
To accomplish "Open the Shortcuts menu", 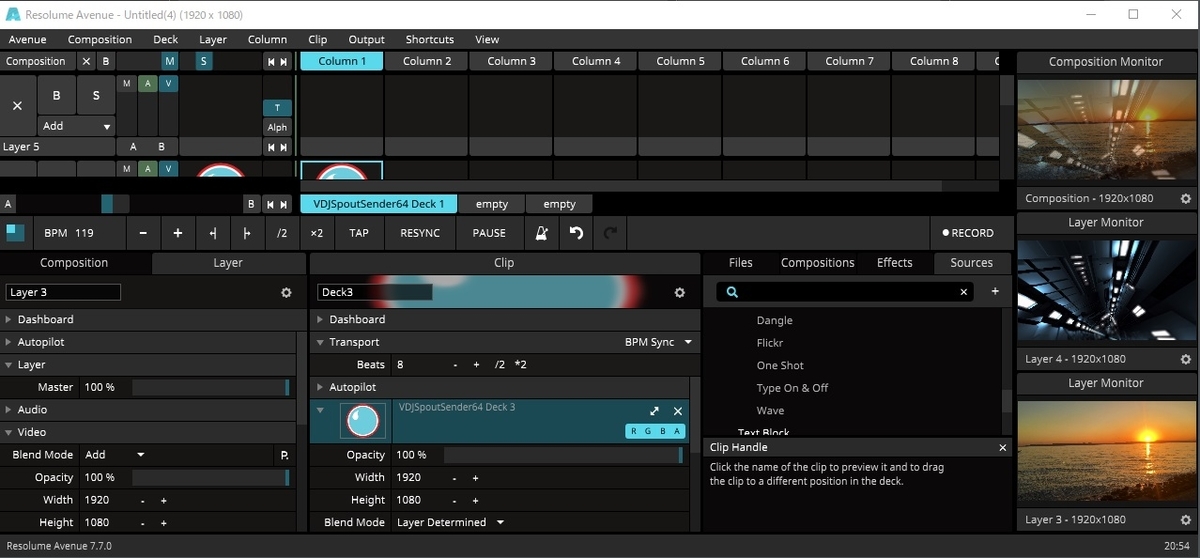I will click(x=429, y=40).
